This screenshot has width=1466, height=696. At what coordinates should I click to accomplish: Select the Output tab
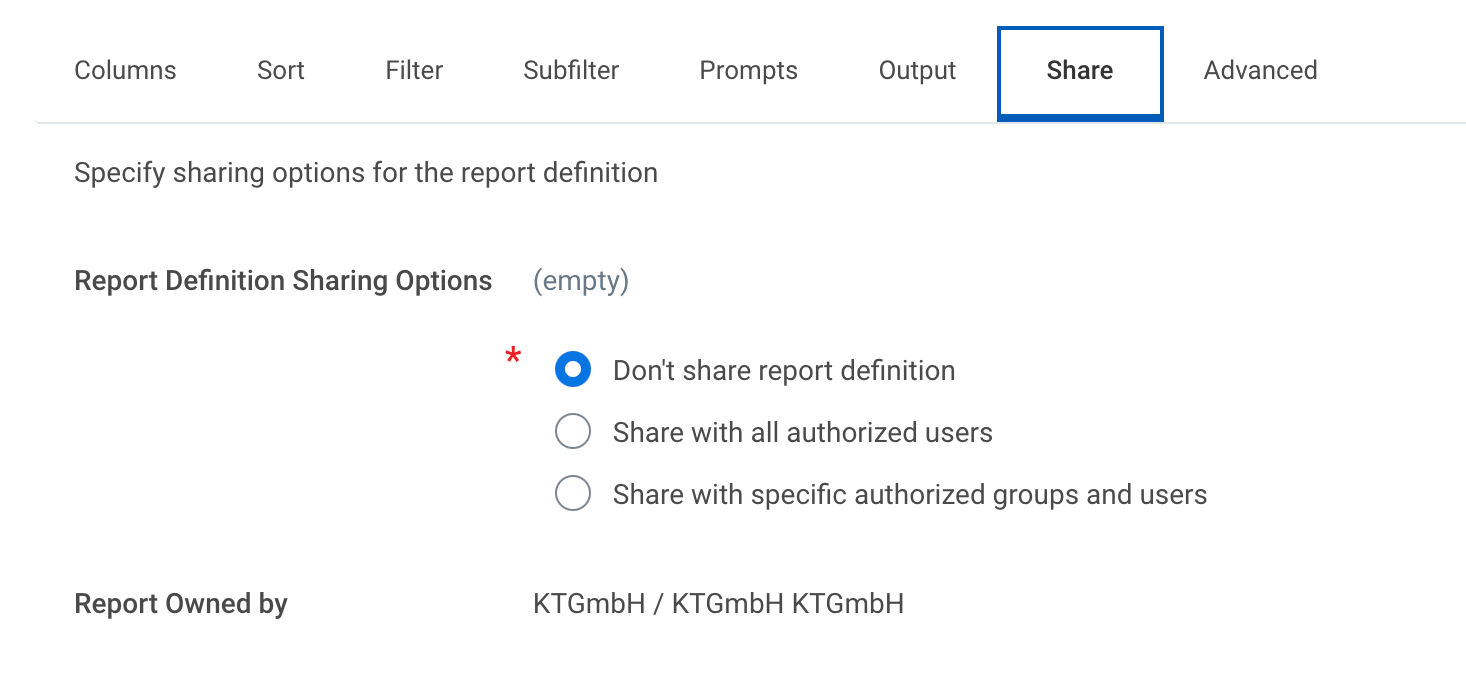(917, 70)
